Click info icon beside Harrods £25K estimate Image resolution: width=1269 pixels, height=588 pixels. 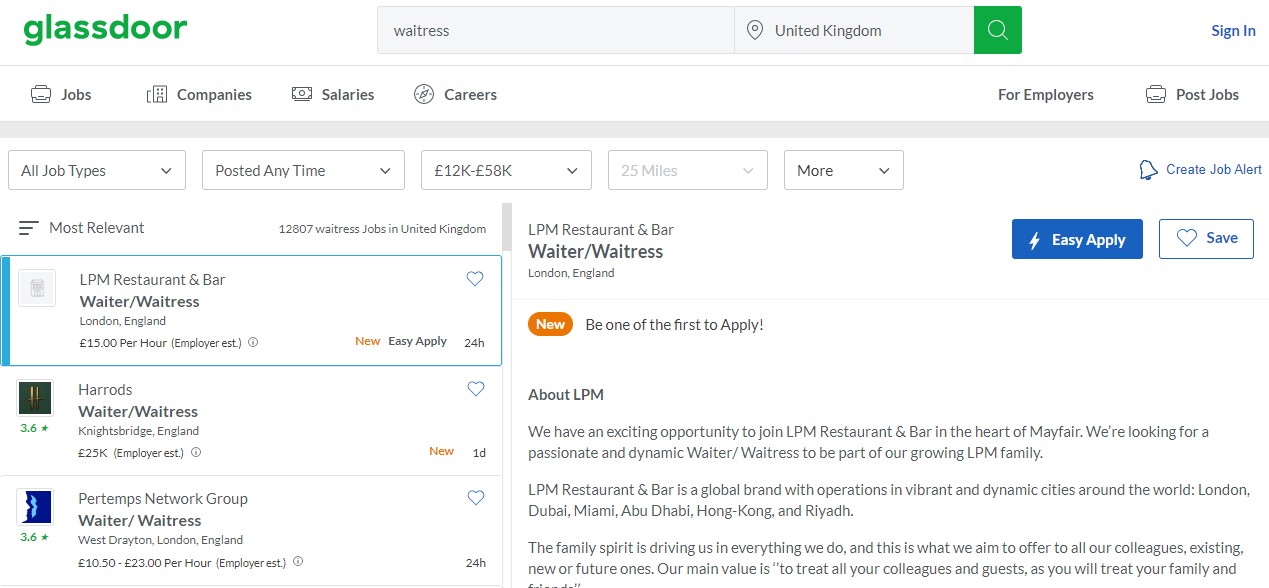pyautogui.click(x=196, y=452)
